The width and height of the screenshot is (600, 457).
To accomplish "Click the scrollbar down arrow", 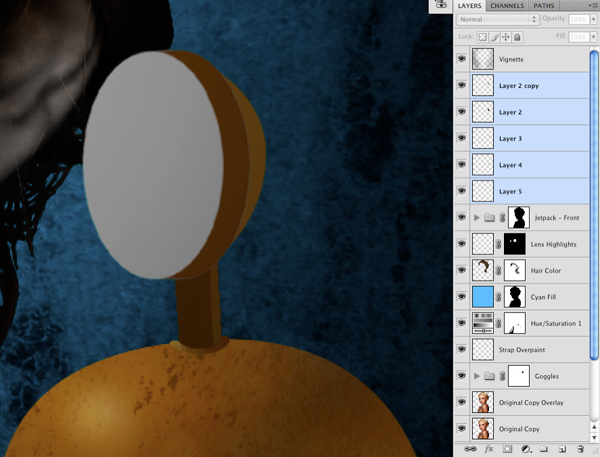I will pos(594,437).
